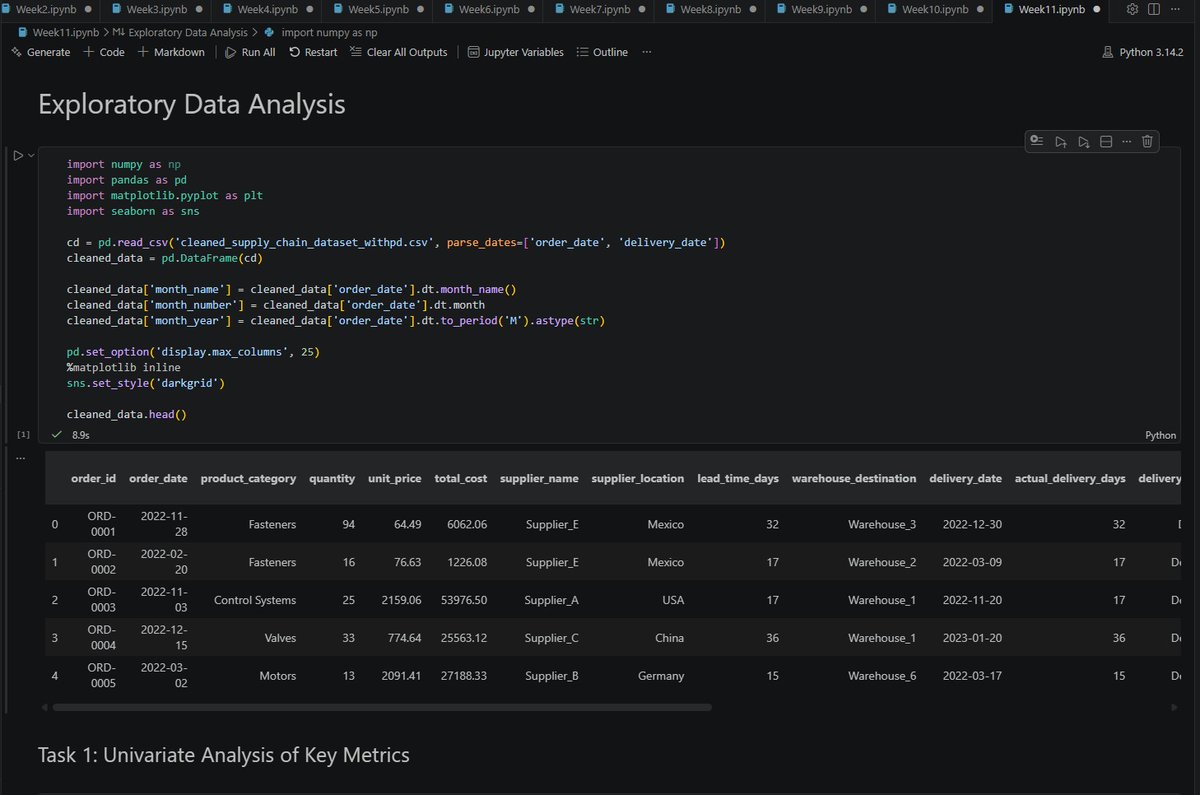Screen dimensions: 1200x795
Task: Click the supplier_location column header
Action: pos(638,478)
